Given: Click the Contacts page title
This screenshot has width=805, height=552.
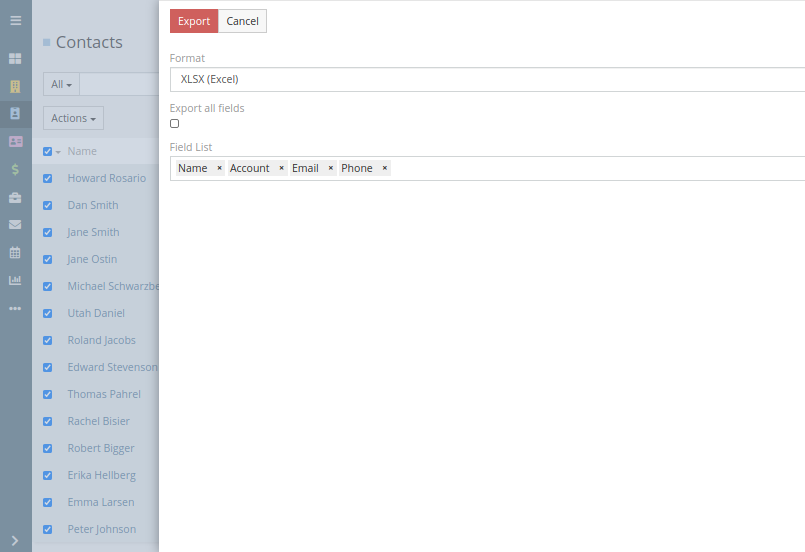Looking at the screenshot, I should point(89,42).
